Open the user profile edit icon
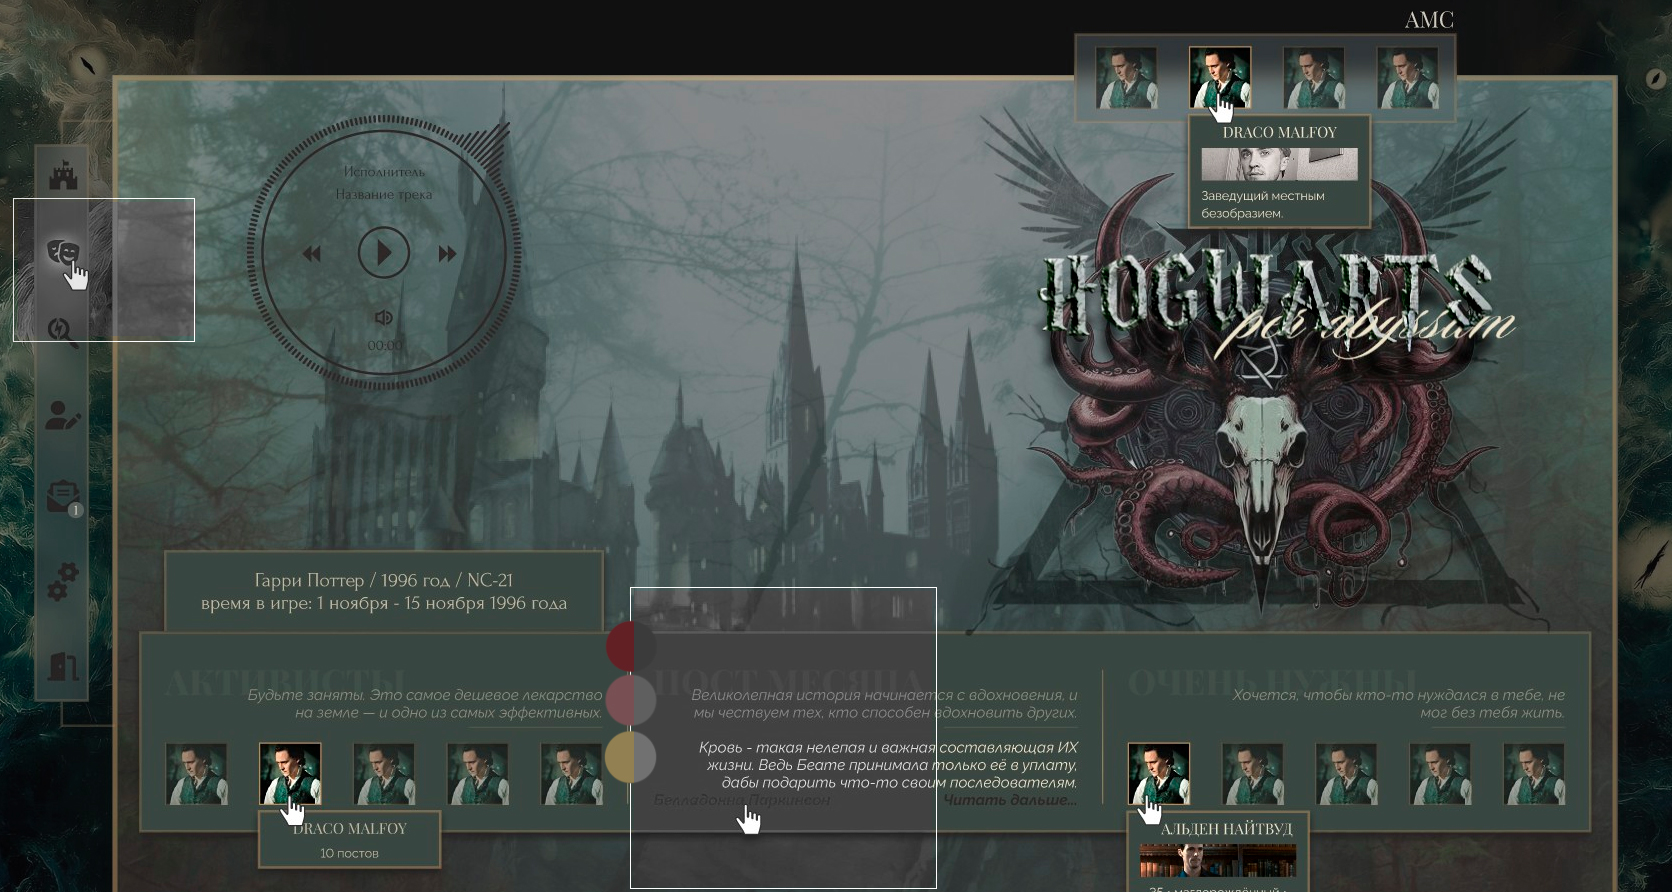 pyautogui.click(x=62, y=415)
